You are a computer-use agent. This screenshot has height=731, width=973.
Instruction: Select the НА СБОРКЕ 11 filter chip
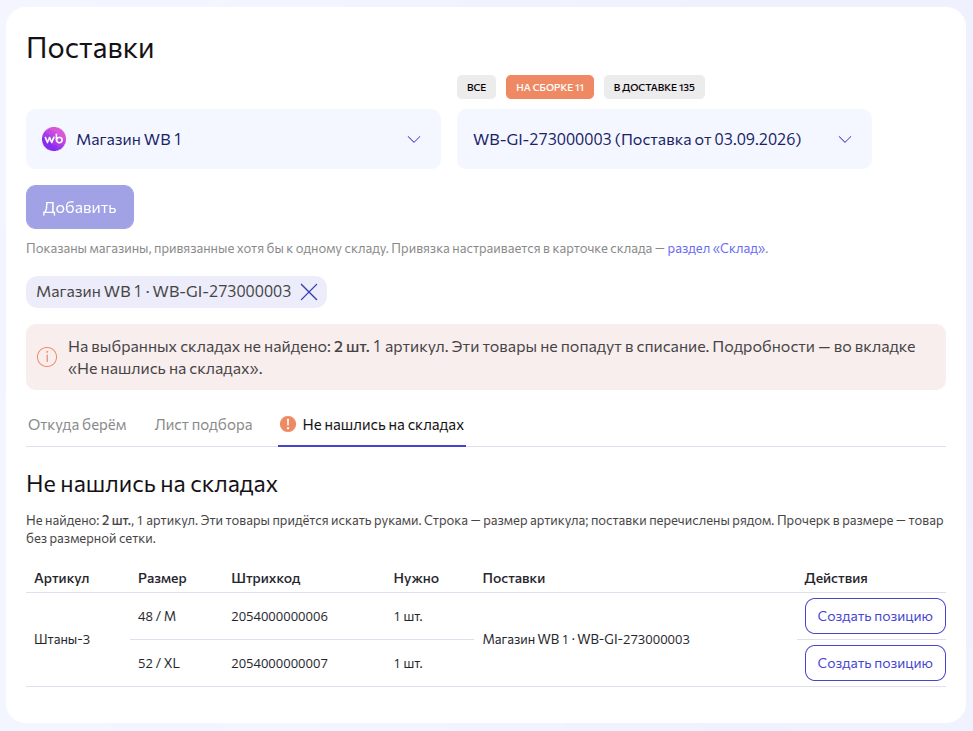click(550, 87)
